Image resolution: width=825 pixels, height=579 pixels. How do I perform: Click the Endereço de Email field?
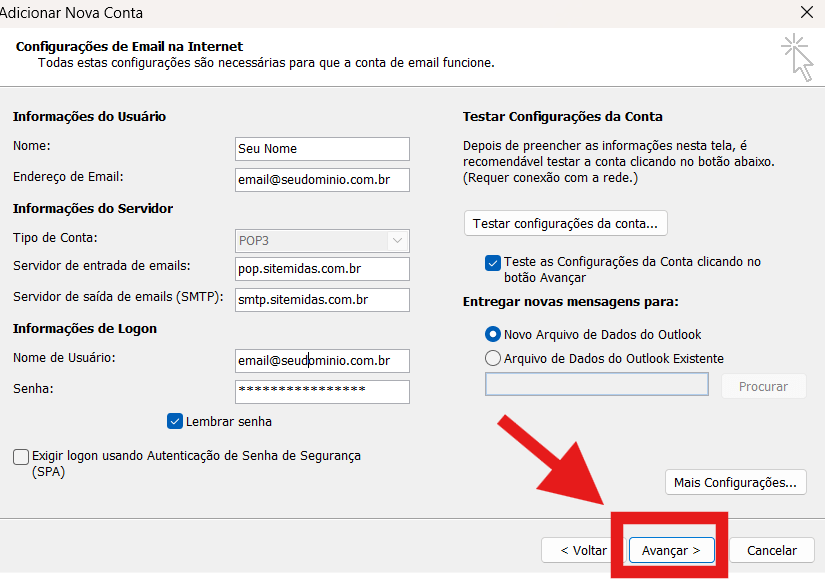(322, 179)
